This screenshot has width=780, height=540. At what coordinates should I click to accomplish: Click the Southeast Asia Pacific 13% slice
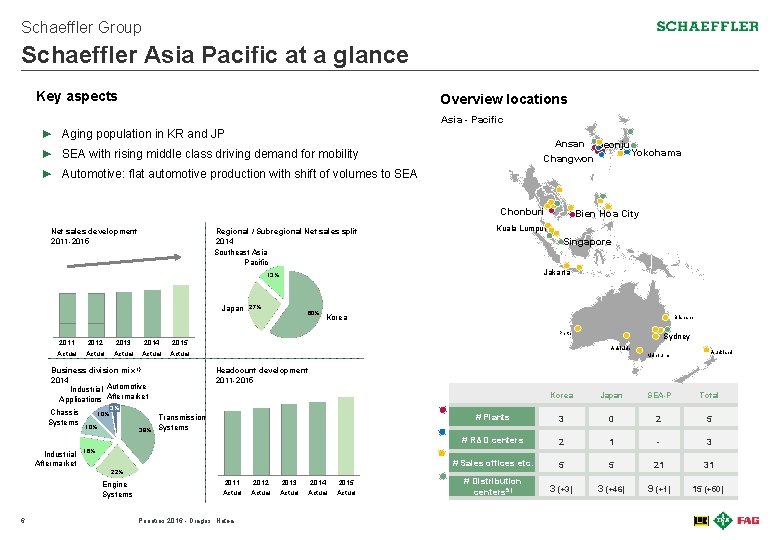coord(274,279)
